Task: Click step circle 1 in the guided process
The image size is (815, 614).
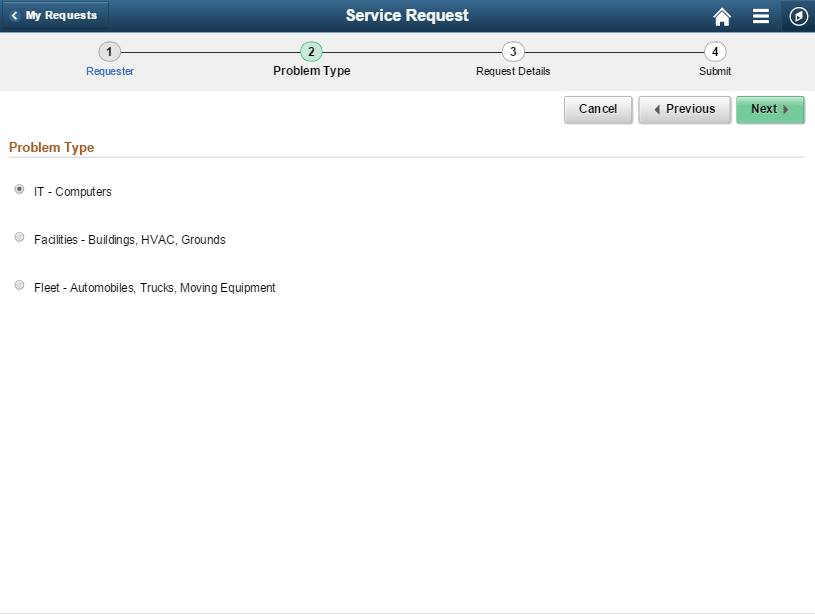Action: point(109,51)
